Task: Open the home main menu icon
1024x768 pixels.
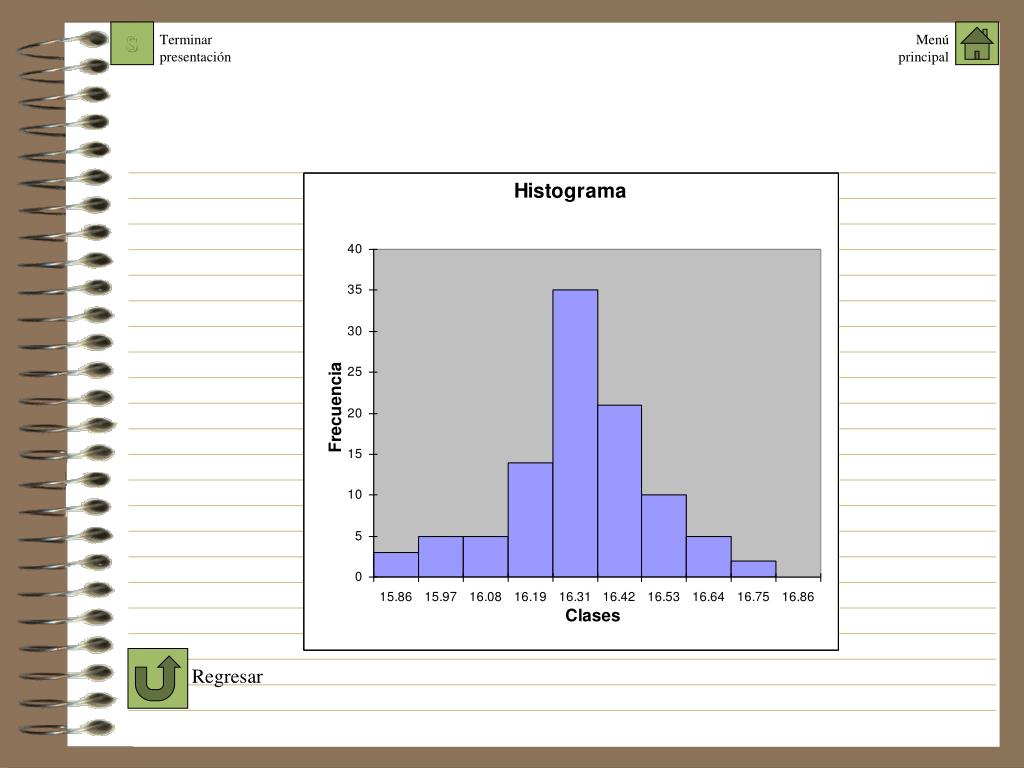Action: pos(977,43)
